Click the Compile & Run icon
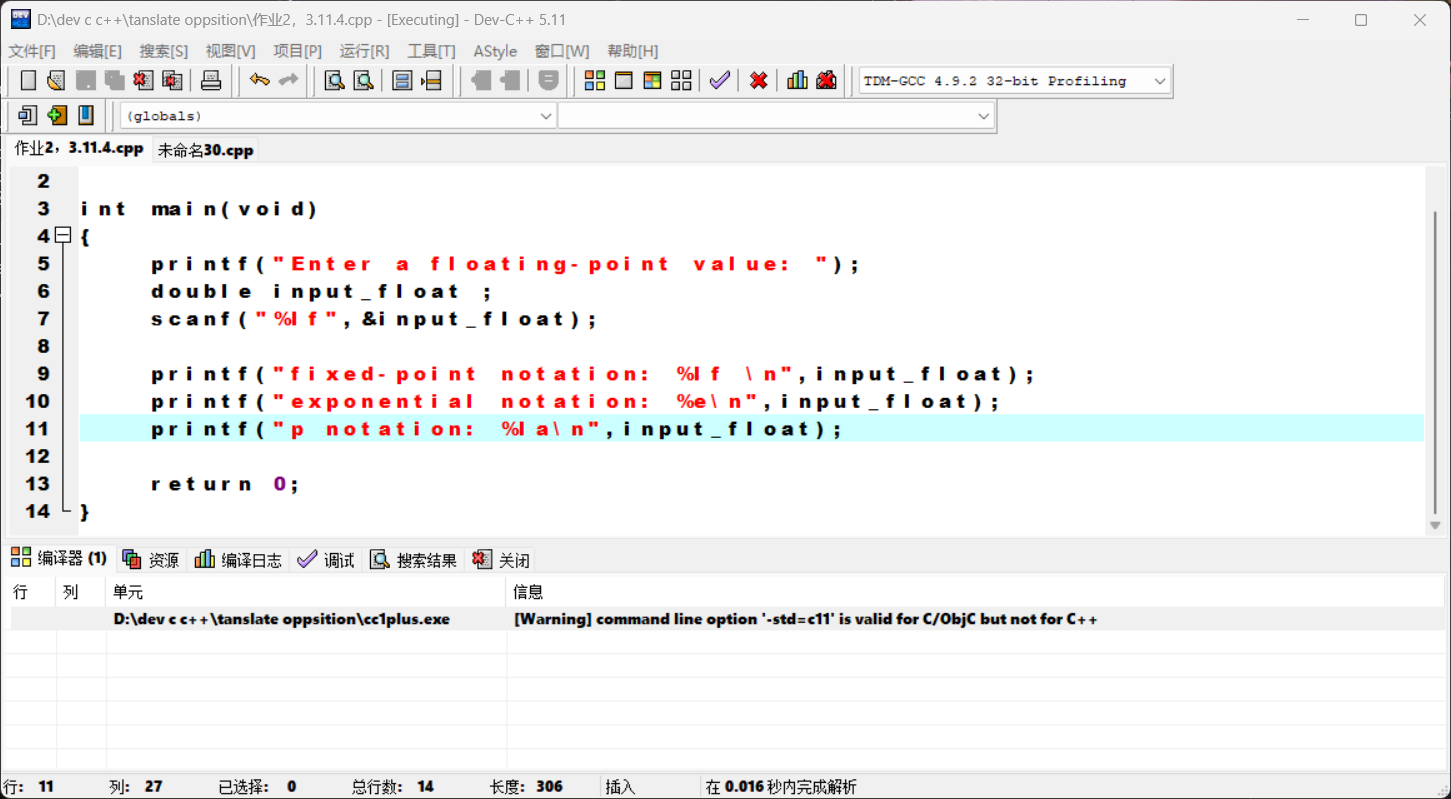The height and width of the screenshot is (799, 1451). [x=653, y=81]
